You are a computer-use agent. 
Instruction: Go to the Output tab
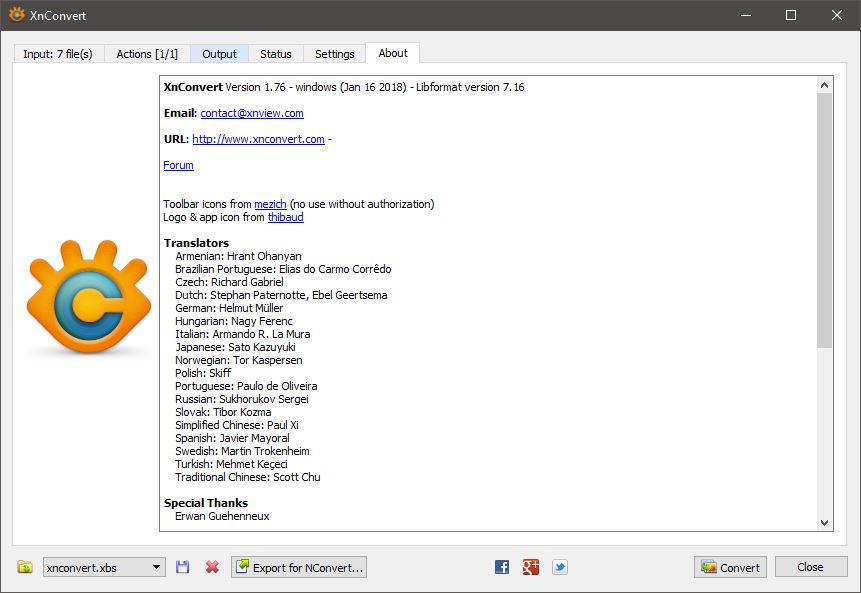click(x=219, y=54)
